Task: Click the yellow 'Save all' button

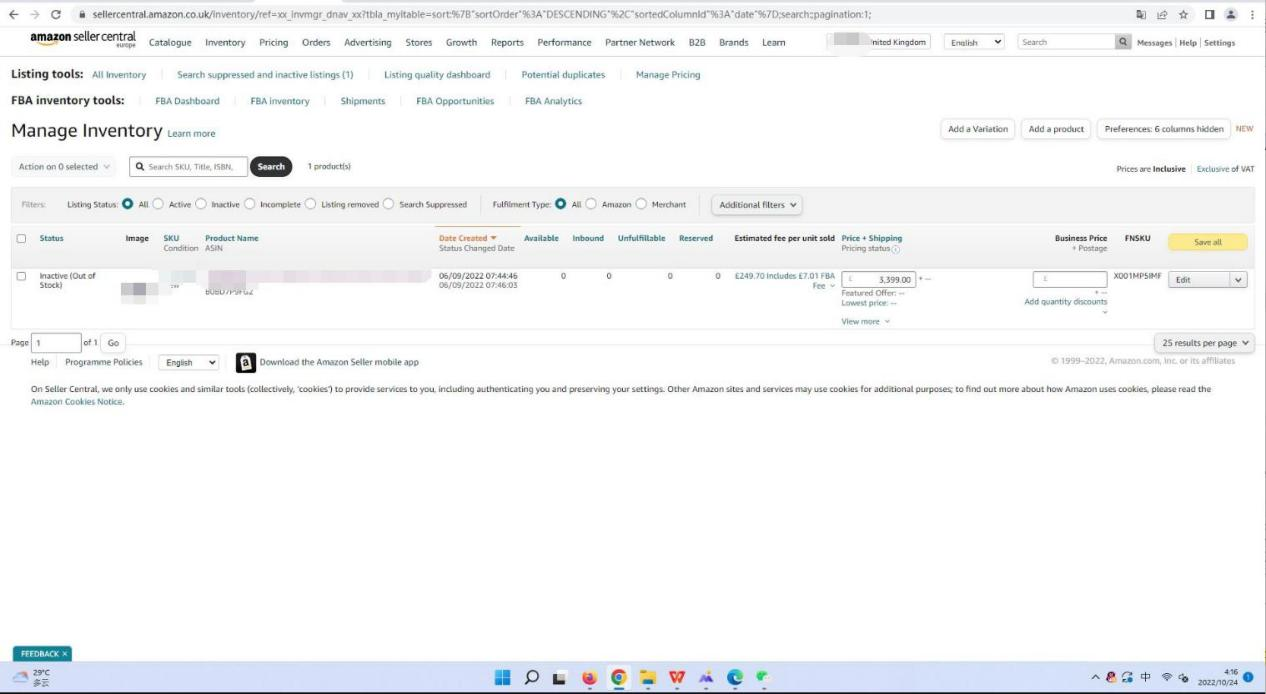Action: tap(1208, 242)
